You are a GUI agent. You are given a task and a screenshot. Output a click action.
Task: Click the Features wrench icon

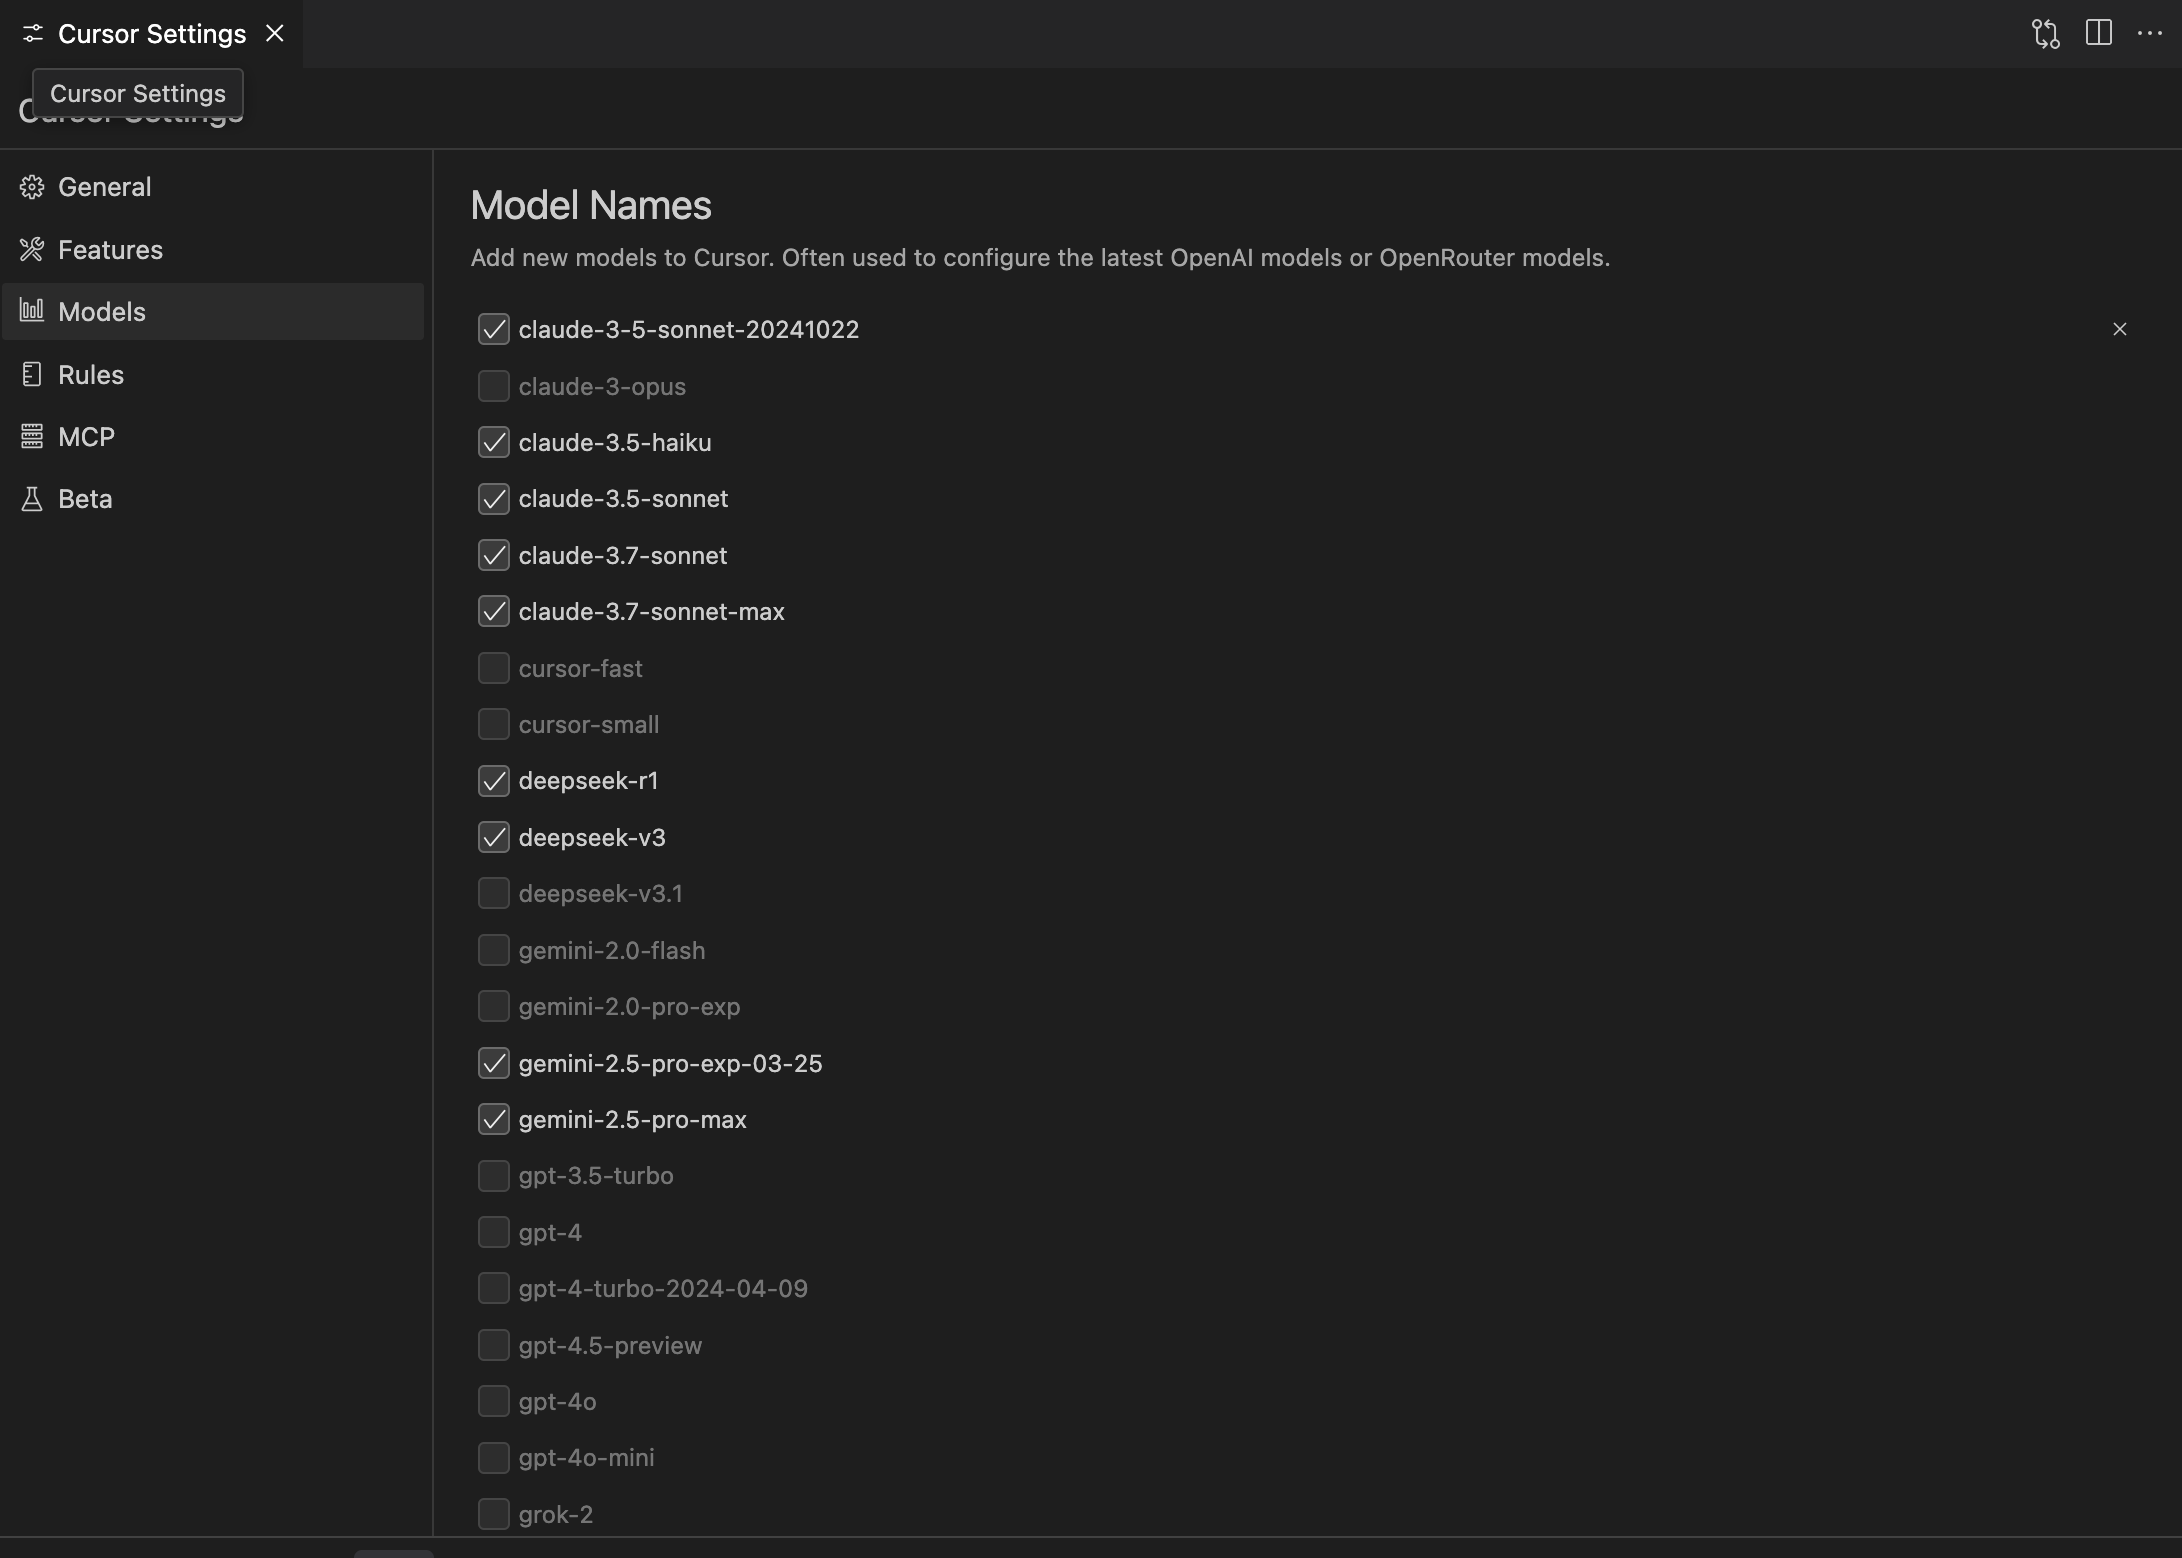point(32,249)
